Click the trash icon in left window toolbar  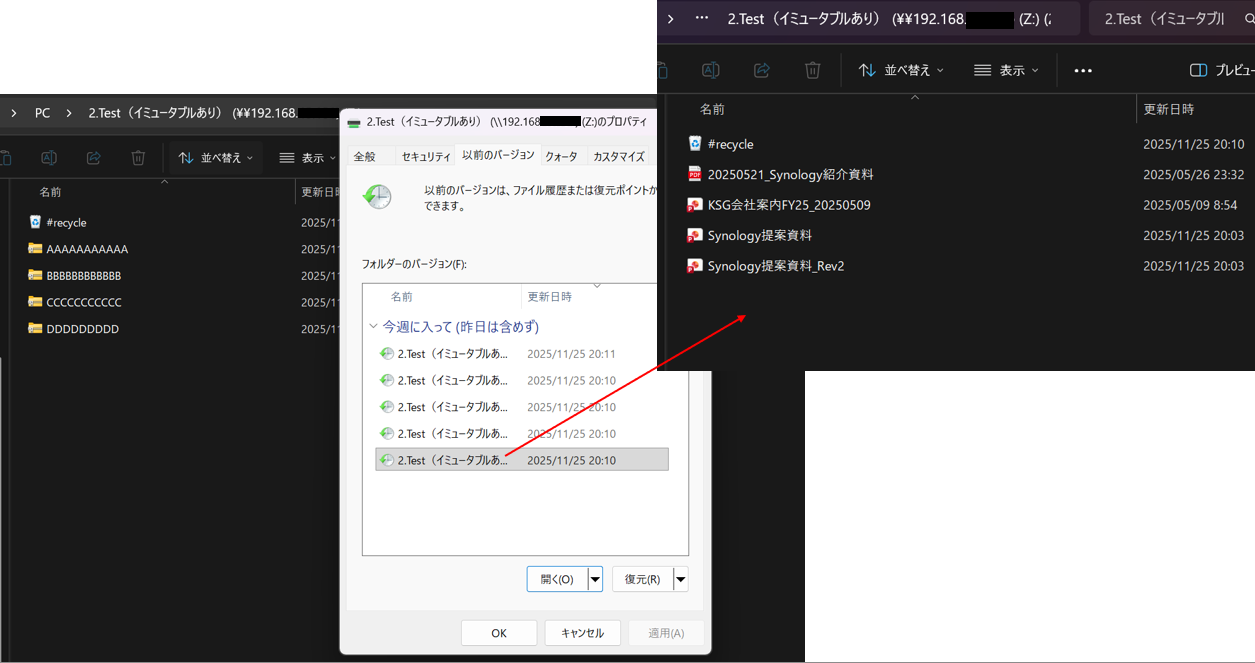139,158
